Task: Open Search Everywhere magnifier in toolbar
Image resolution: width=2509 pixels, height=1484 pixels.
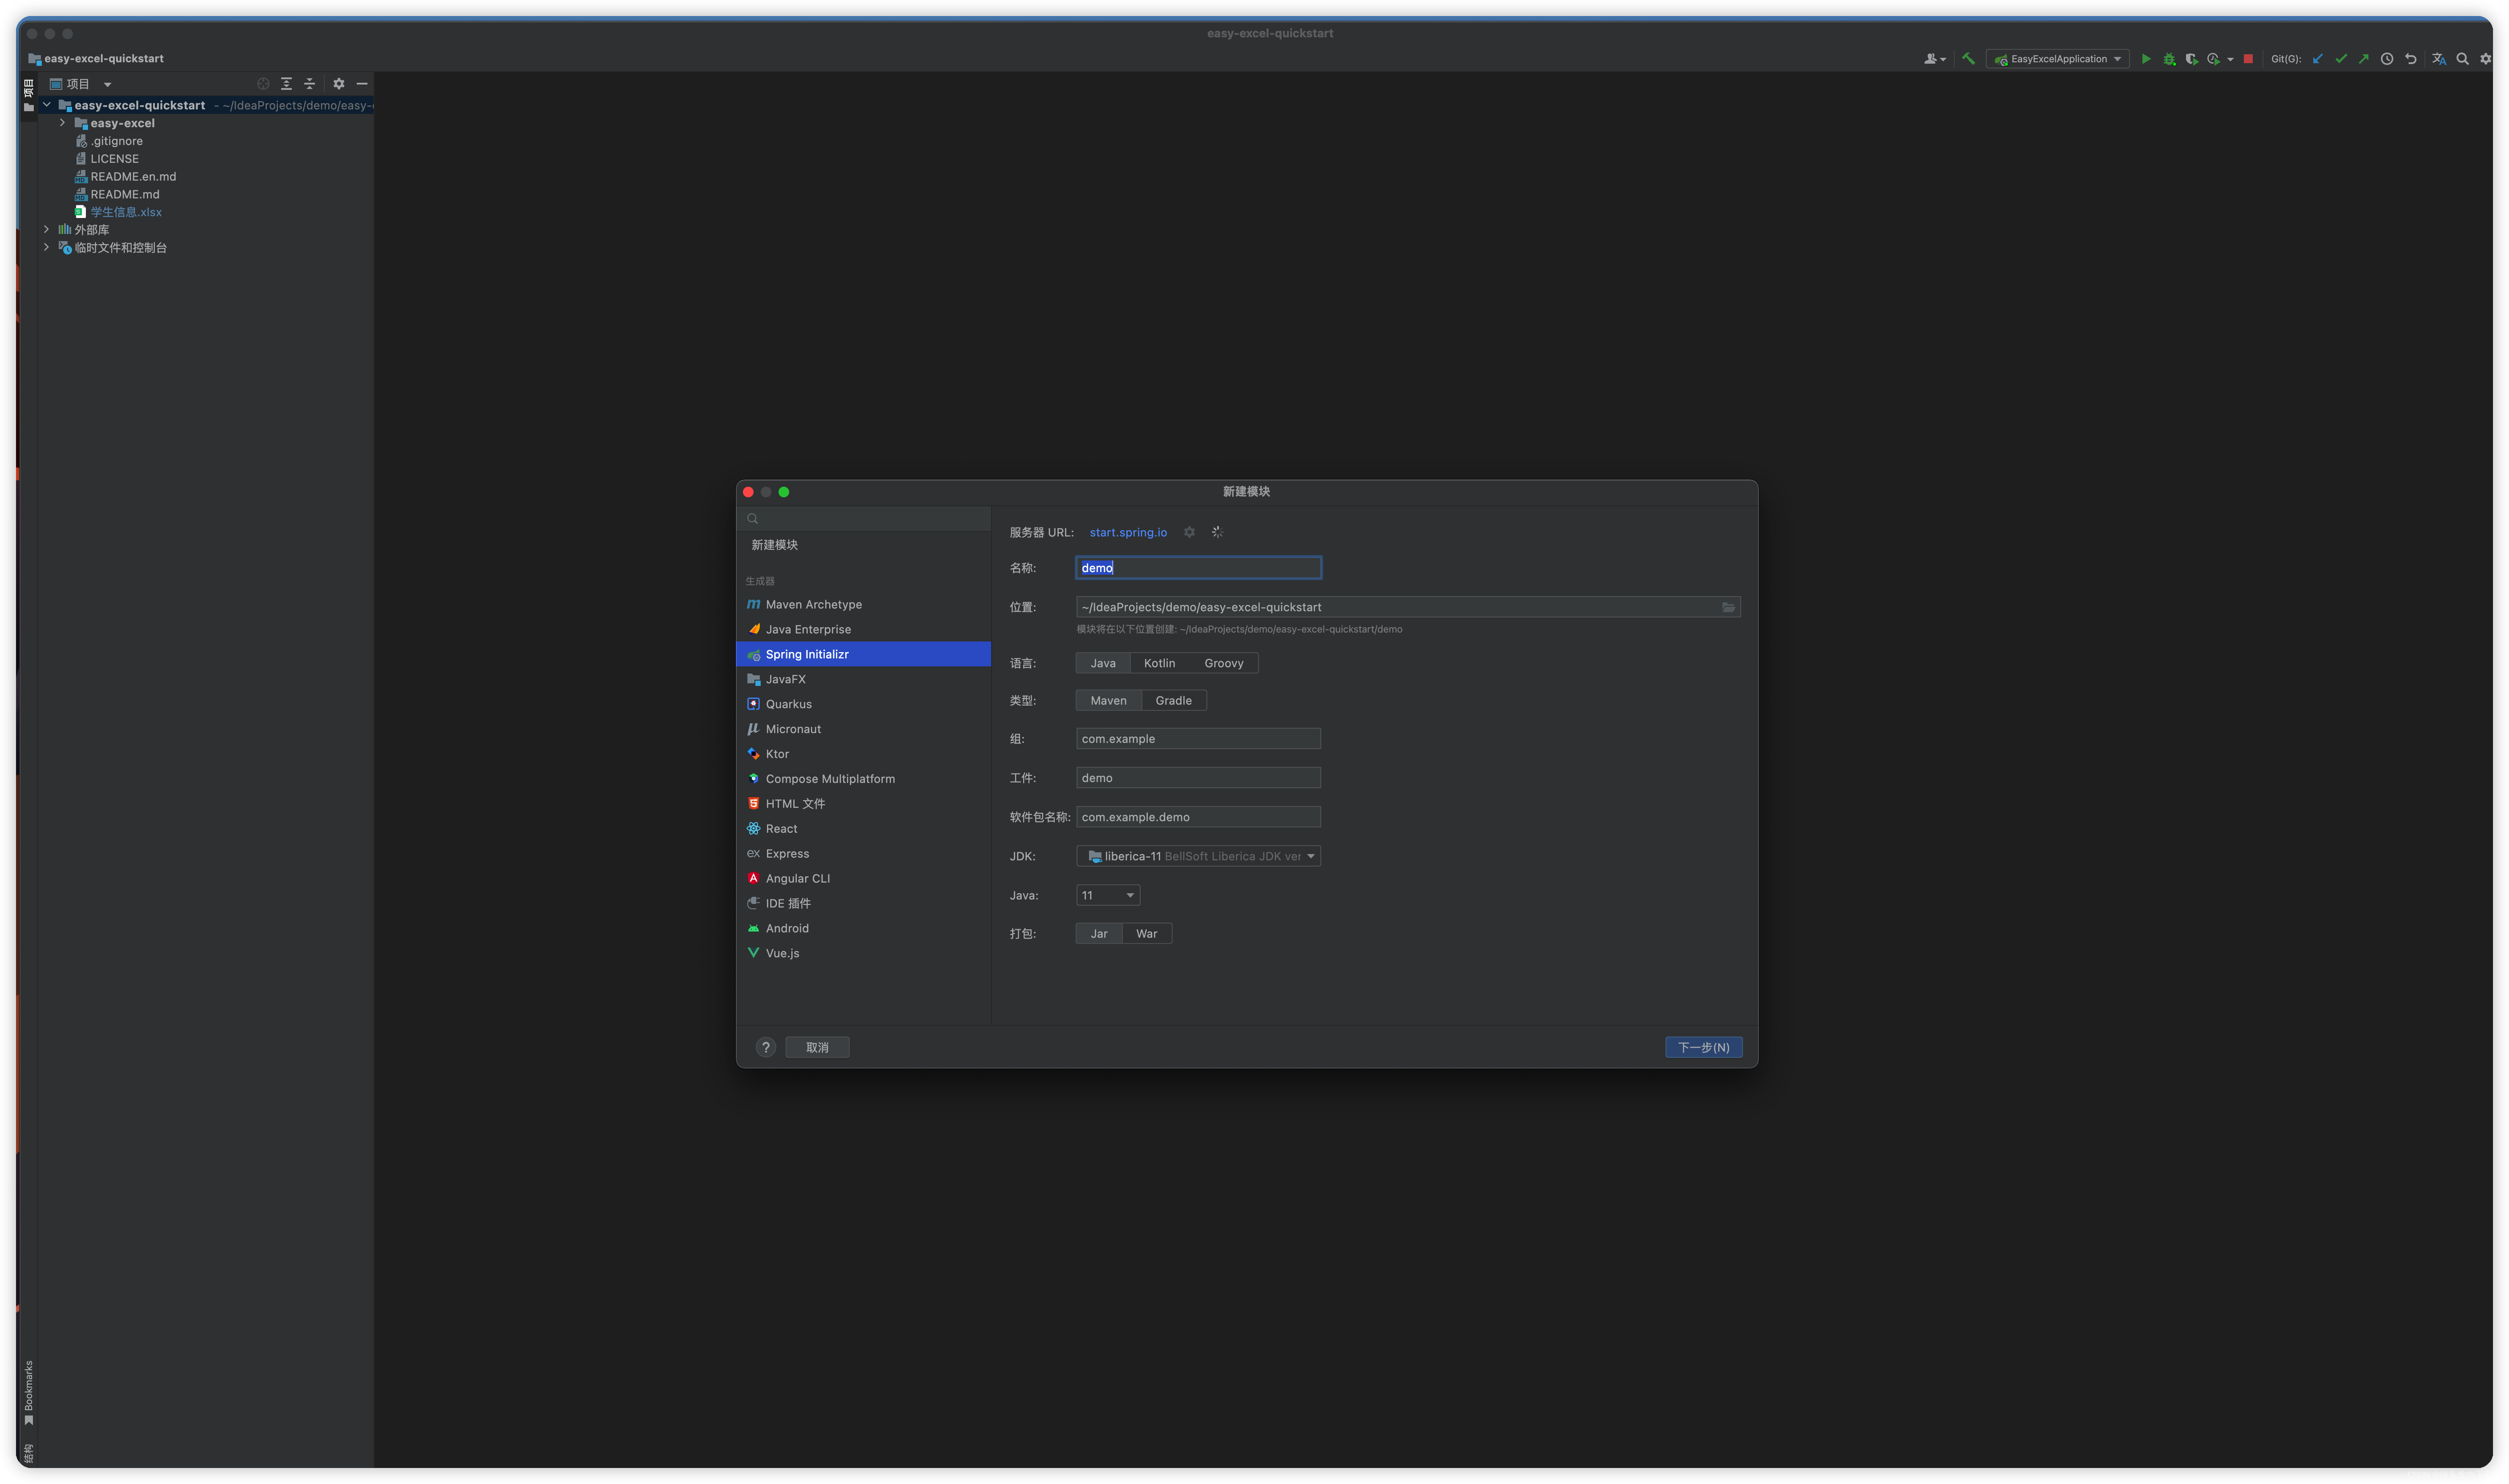Action: point(2462,59)
